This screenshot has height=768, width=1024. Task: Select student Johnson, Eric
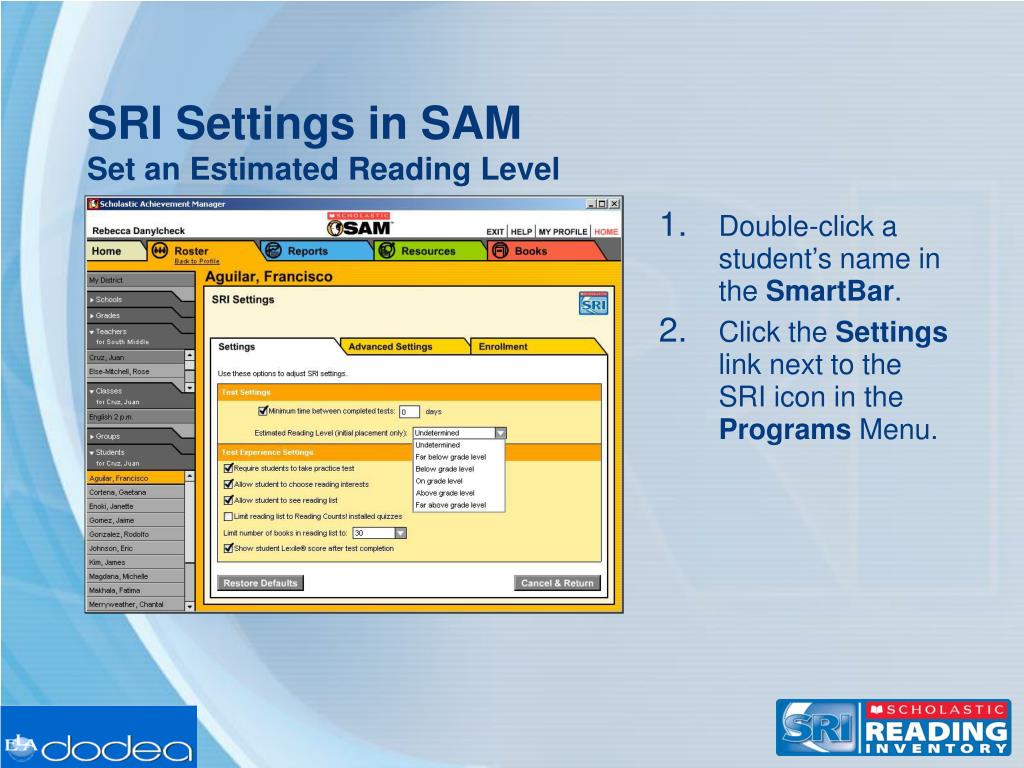tap(135, 549)
